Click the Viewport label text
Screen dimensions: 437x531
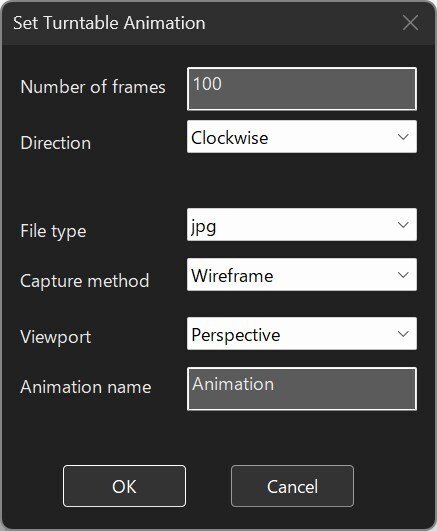(56, 337)
